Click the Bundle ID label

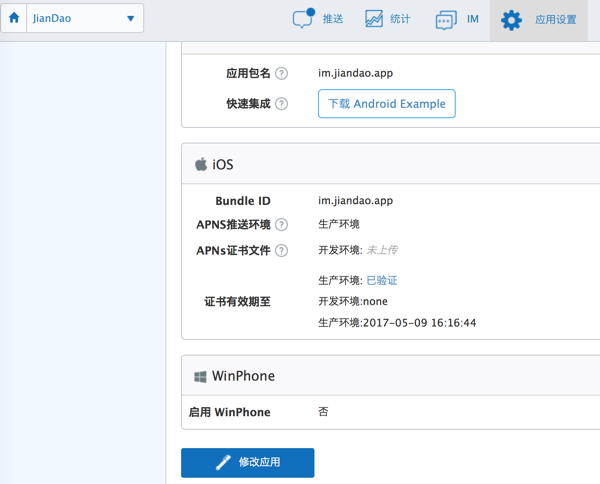(x=243, y=201)
